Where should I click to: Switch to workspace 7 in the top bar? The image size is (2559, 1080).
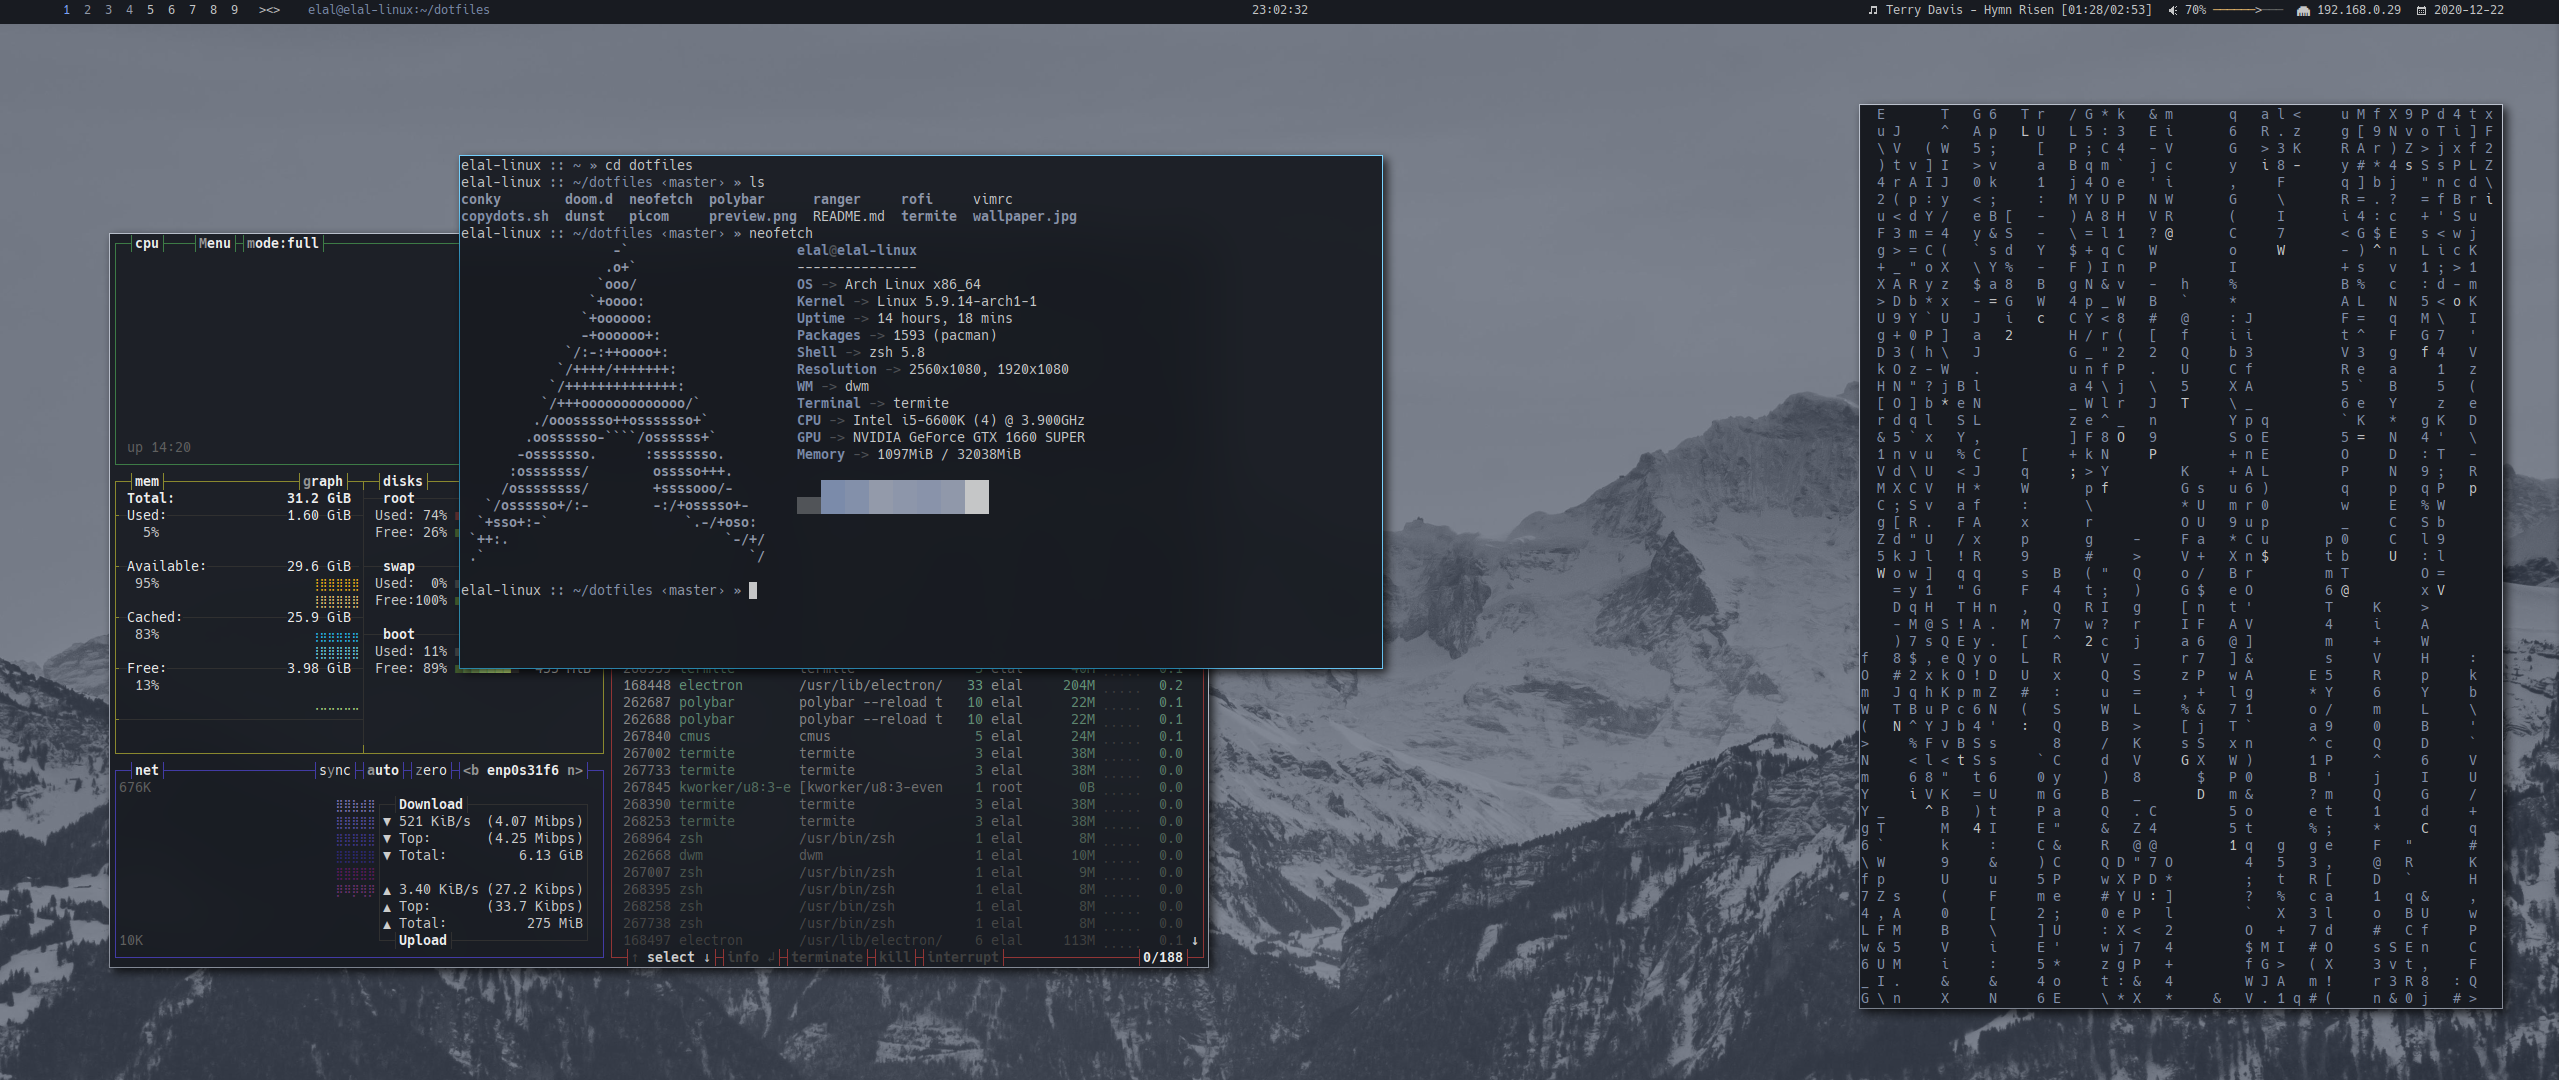tap(192, 10)
